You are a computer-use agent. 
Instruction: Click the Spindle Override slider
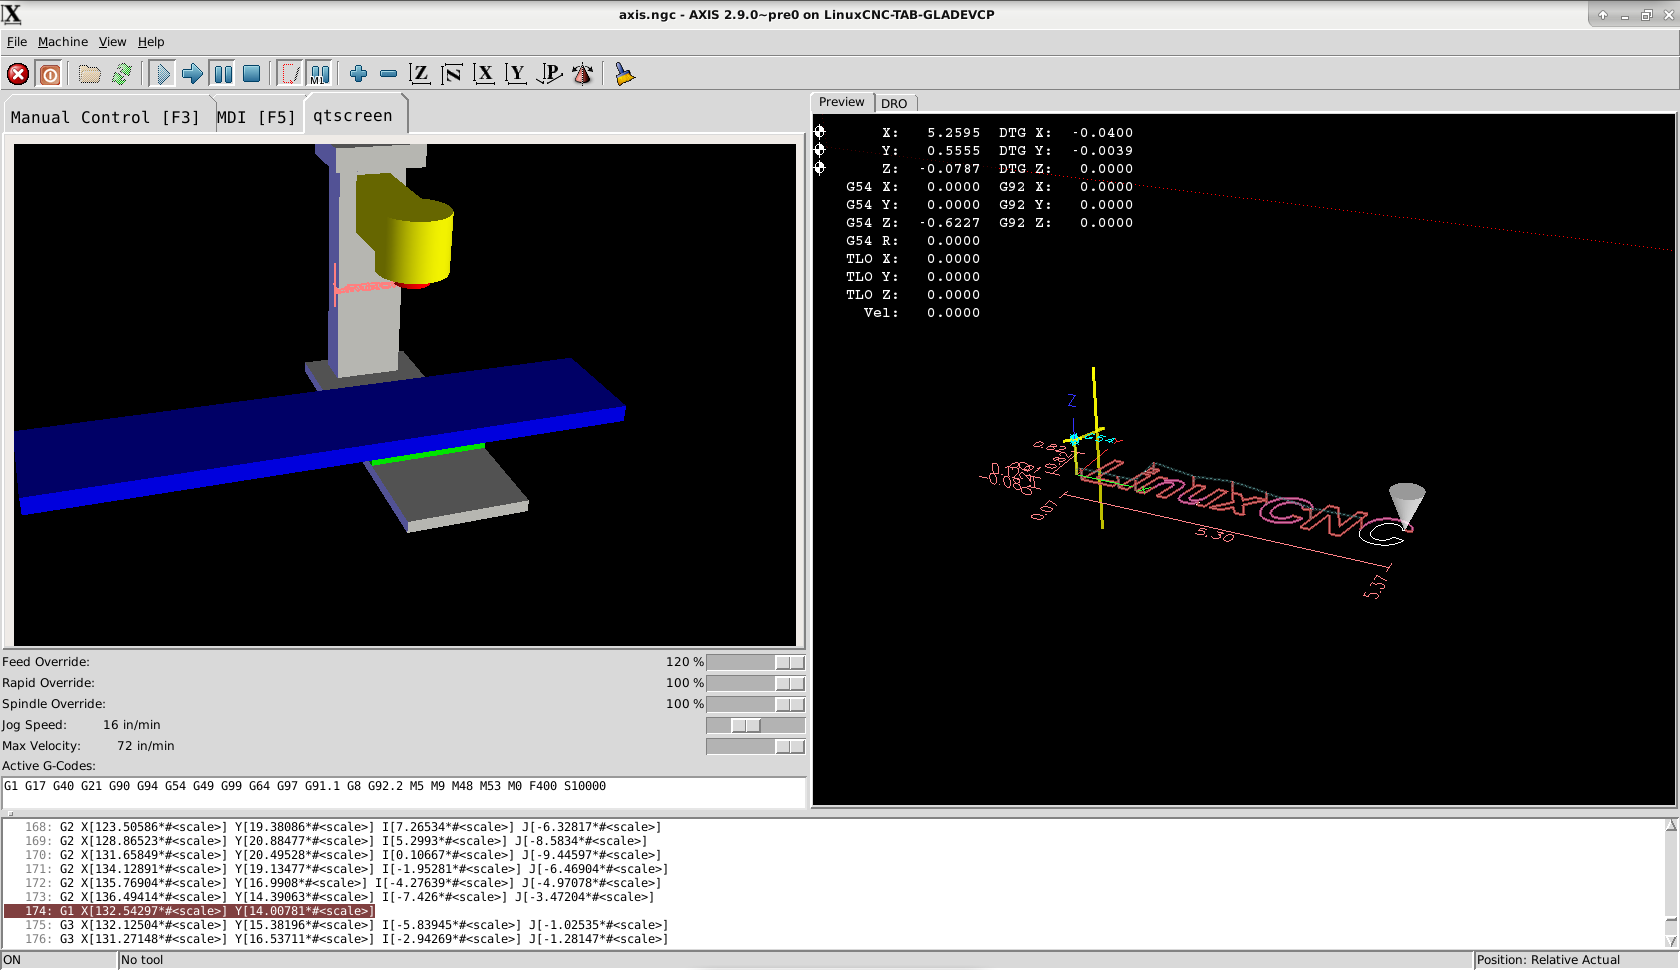tap(755, 704)
